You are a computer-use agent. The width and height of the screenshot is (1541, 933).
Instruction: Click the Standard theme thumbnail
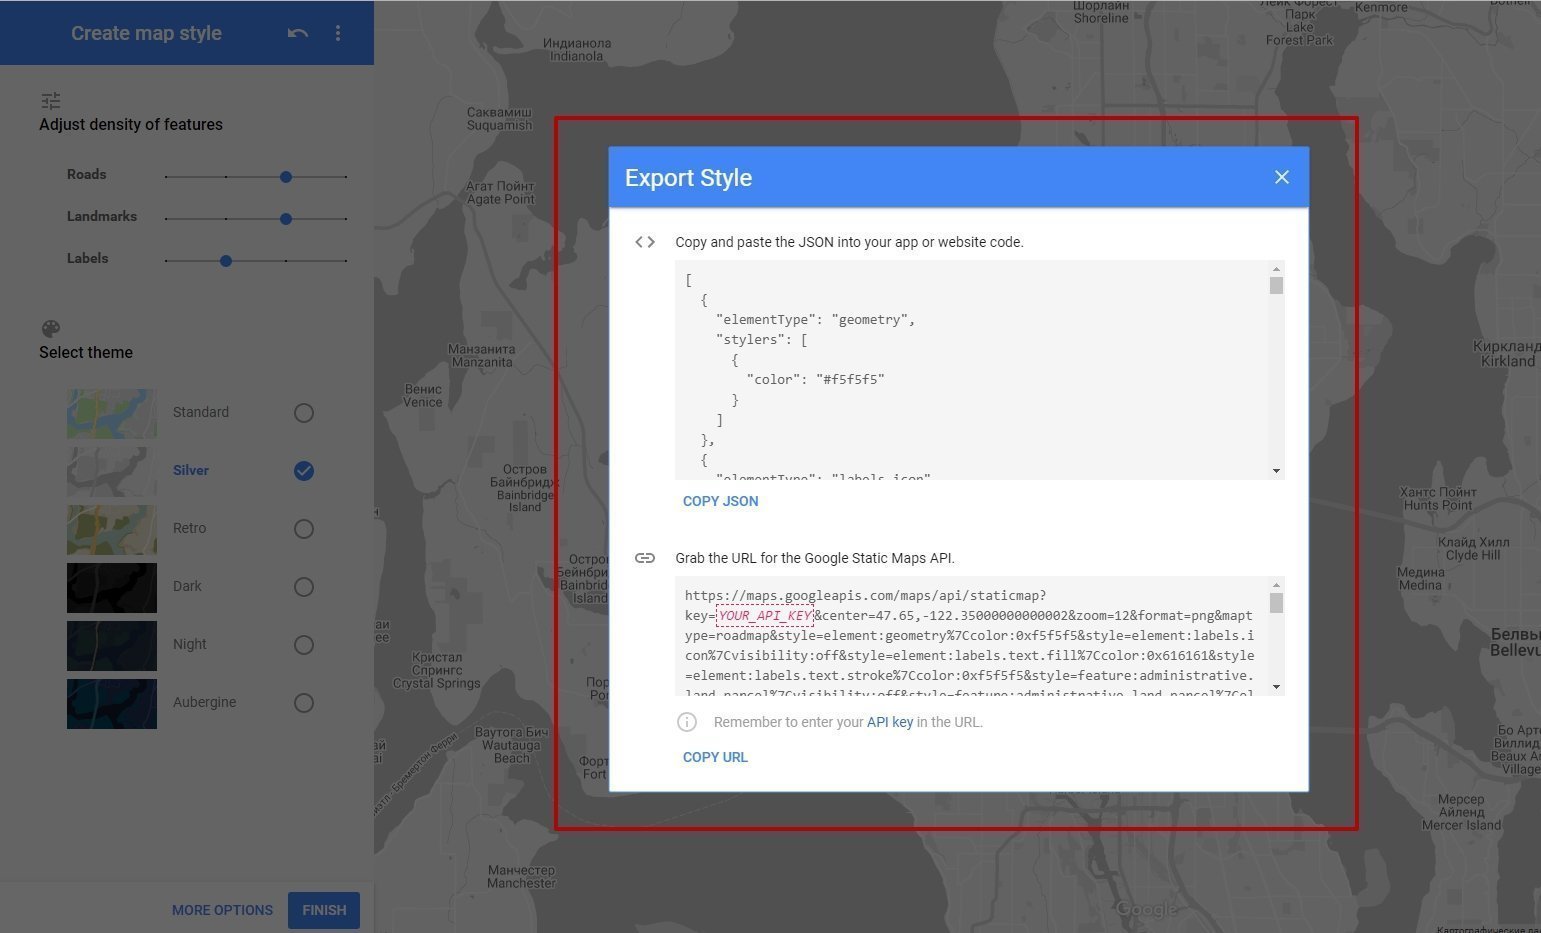click(x=112, y=413)
